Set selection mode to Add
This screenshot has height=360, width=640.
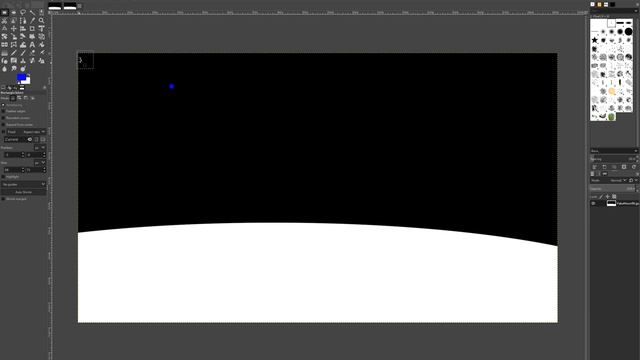[x=19, y=98]
